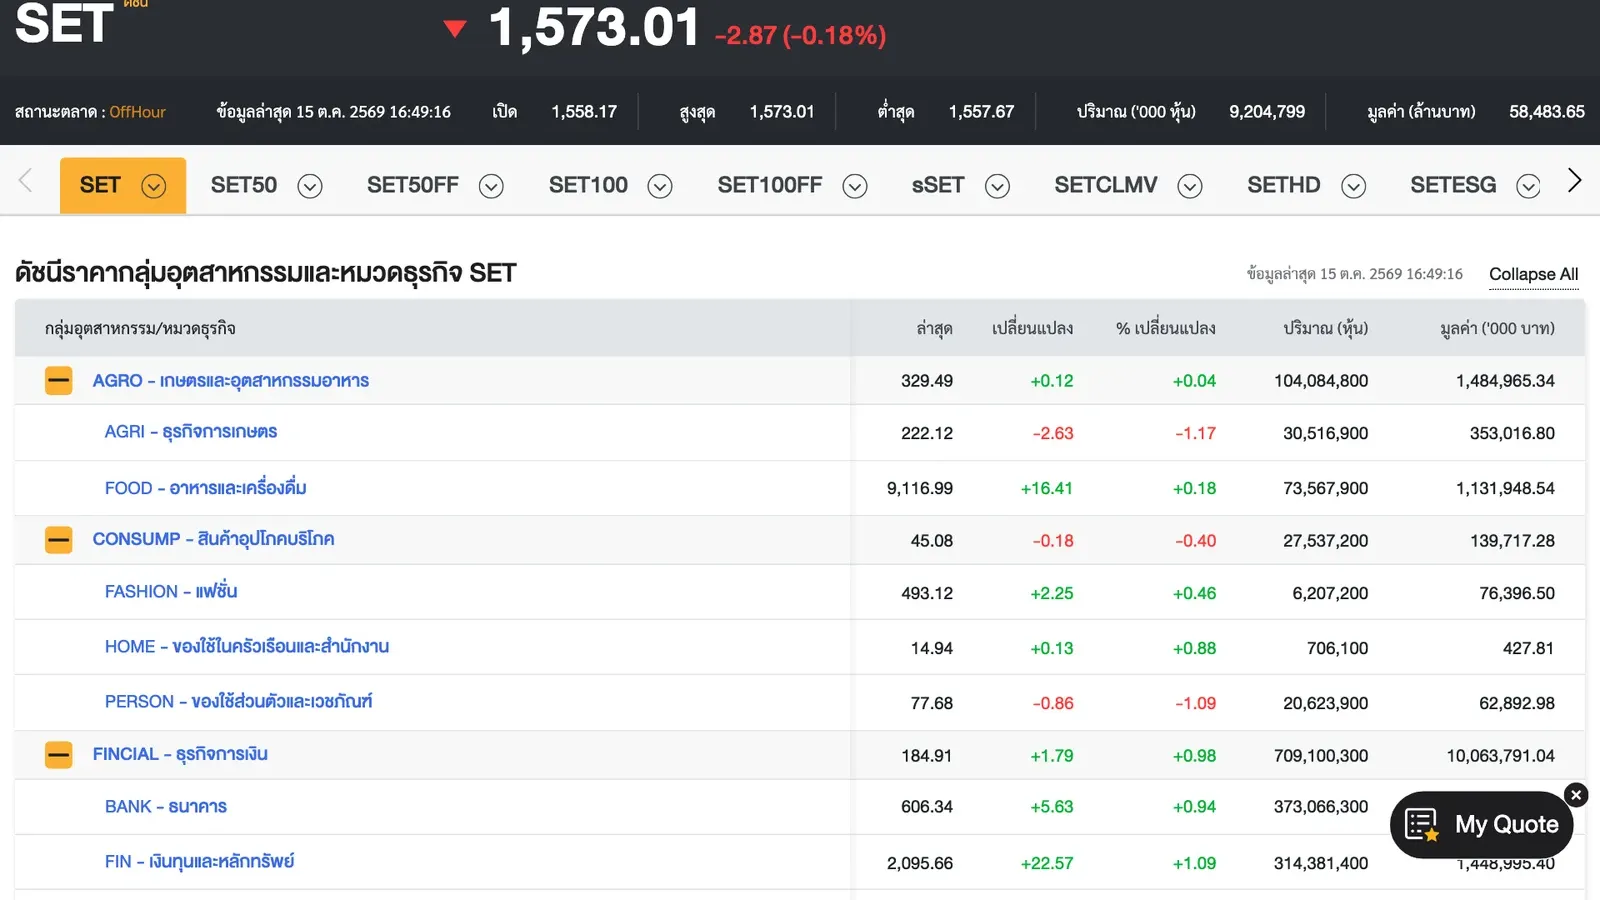The height and width of the screenshot is (900, 1600).
Task: Click the ล่าสุด column header
Action: [x=934, y=328]
